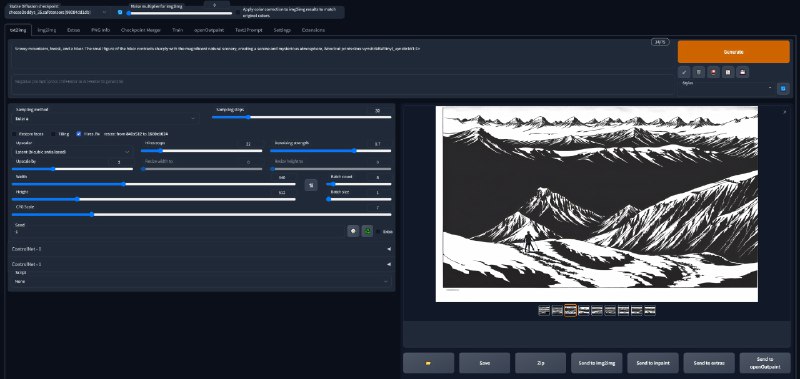Click Send to extras button

tap(709, 363)
